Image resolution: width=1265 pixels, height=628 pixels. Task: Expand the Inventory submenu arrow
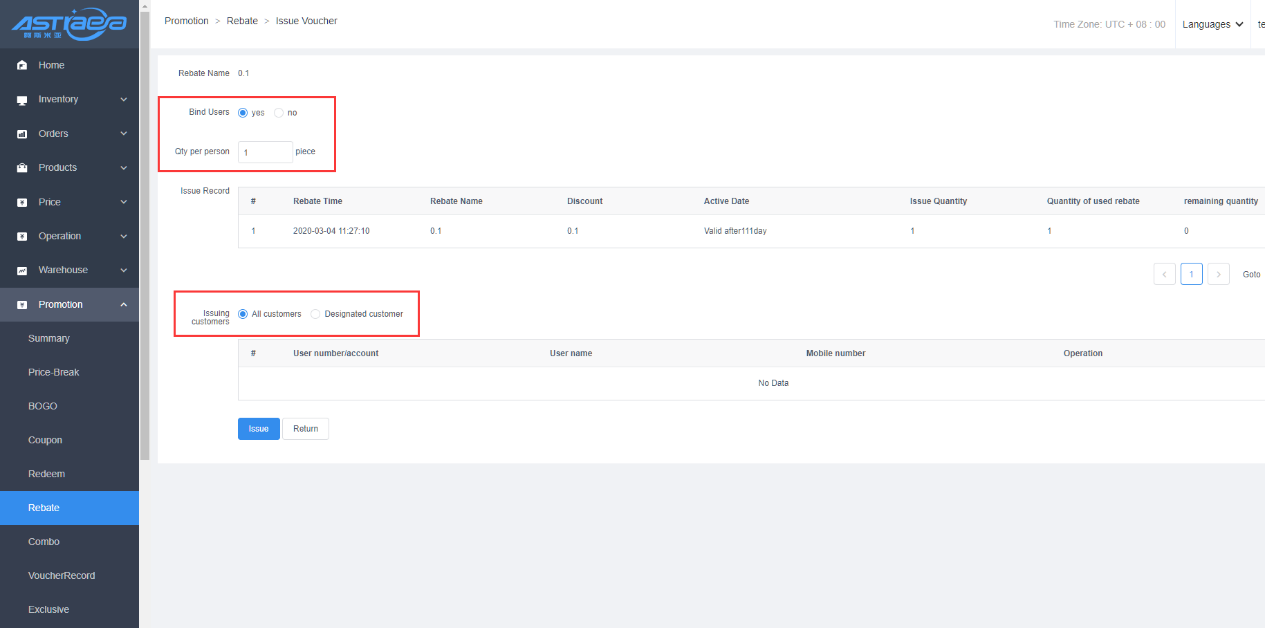point(123,100)
